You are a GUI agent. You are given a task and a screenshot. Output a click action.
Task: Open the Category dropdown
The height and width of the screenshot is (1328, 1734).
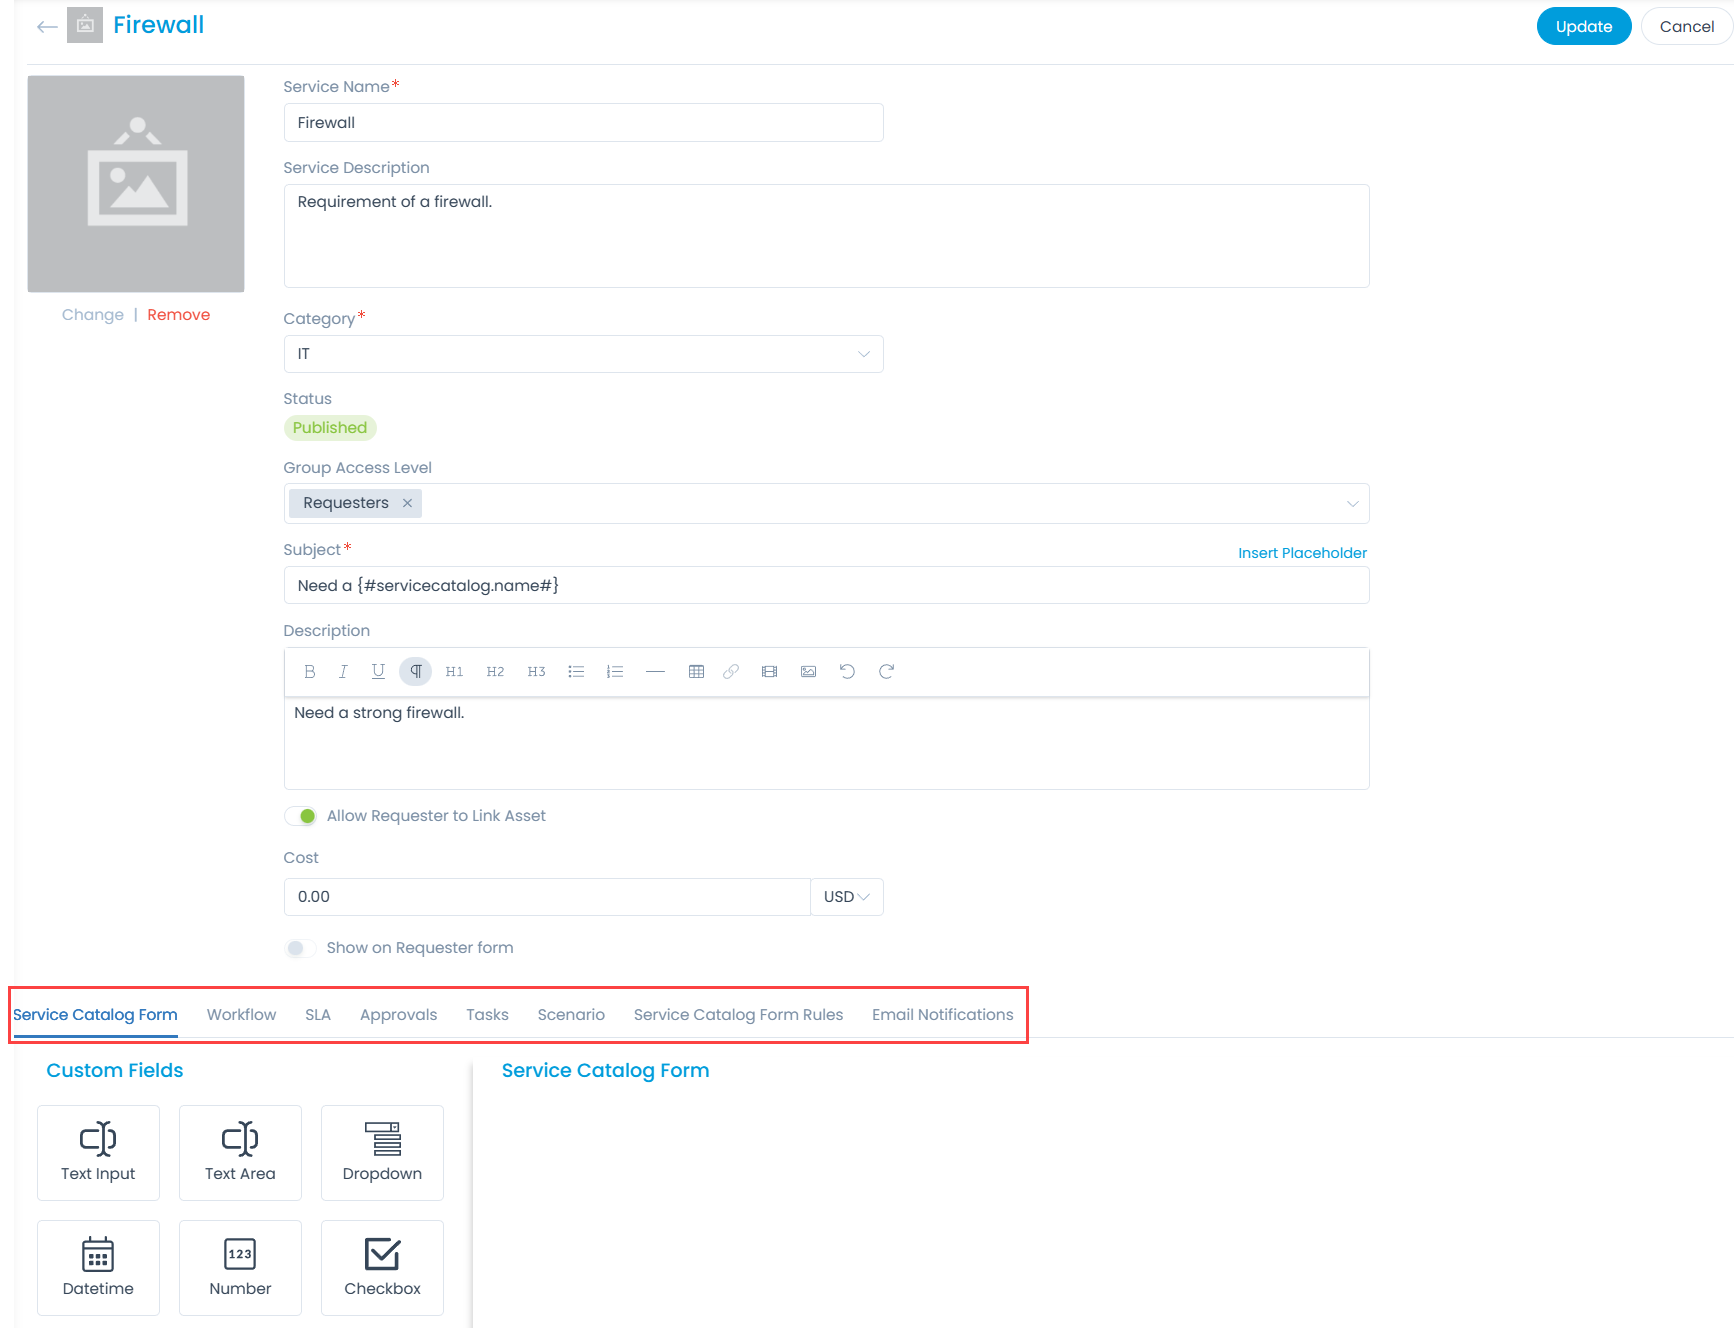click(x=864, y=354)
